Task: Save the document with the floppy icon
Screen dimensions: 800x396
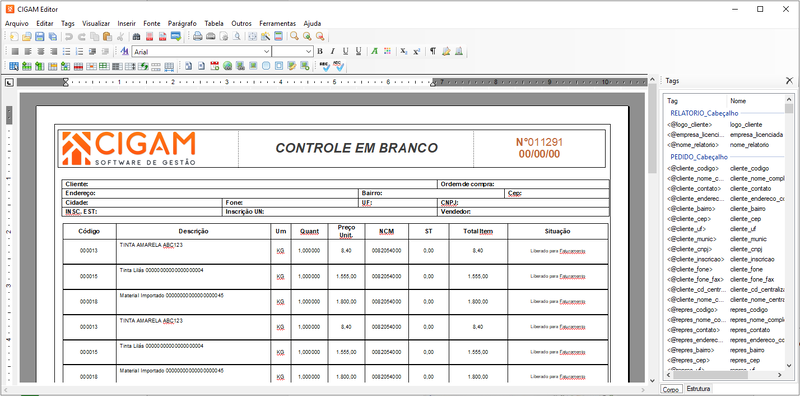Action: [39, 36]
